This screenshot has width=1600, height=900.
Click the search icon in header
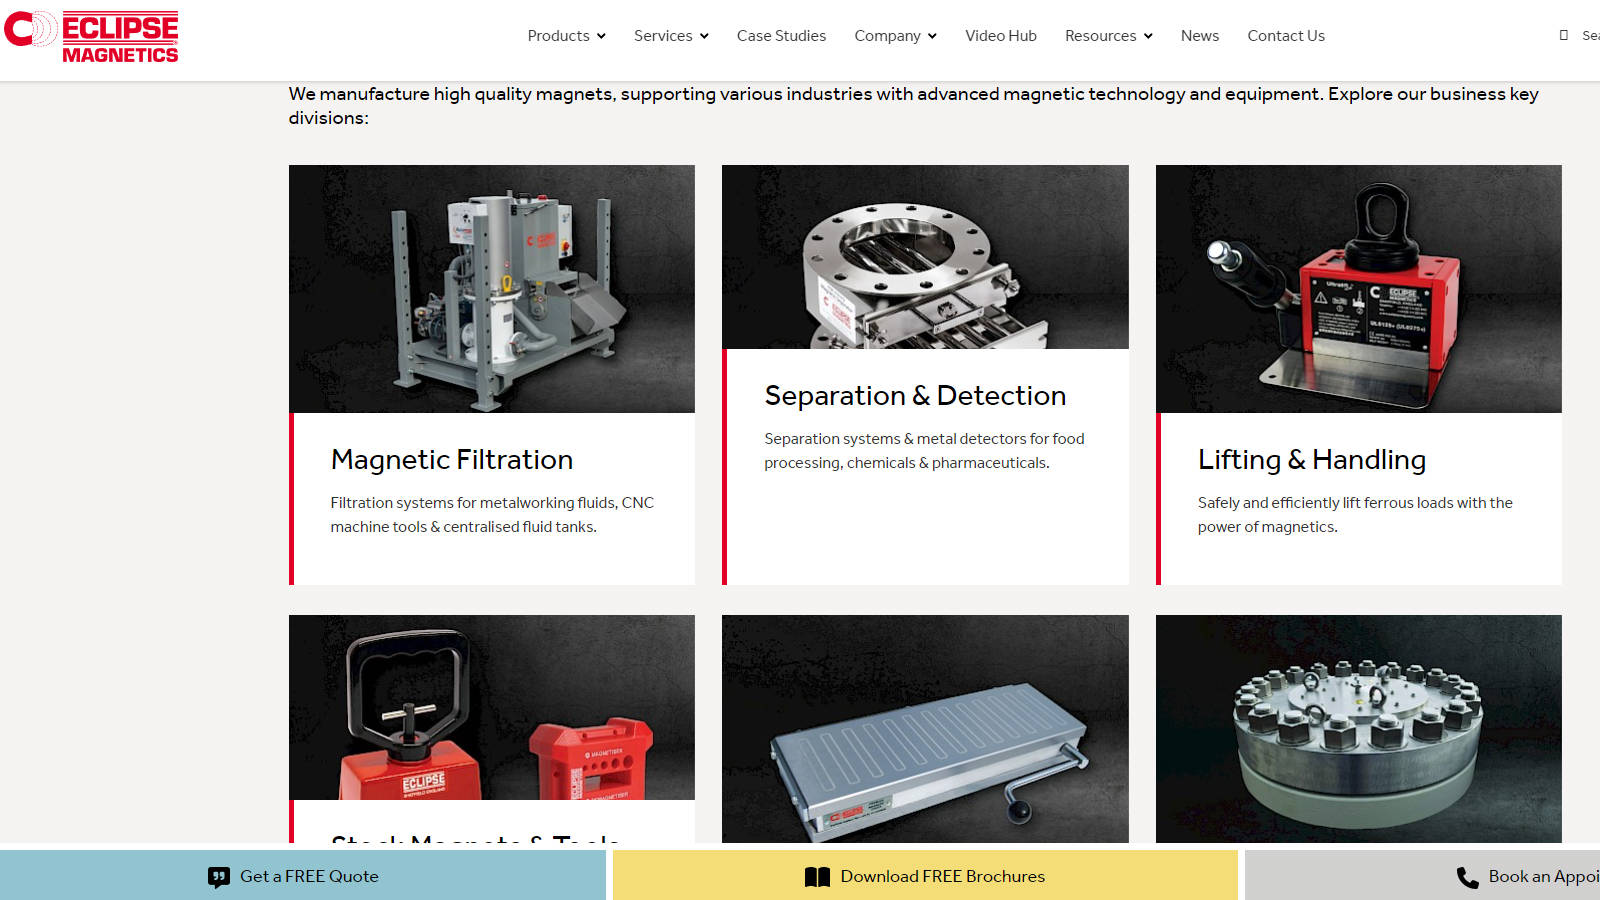coord(1564,35)
